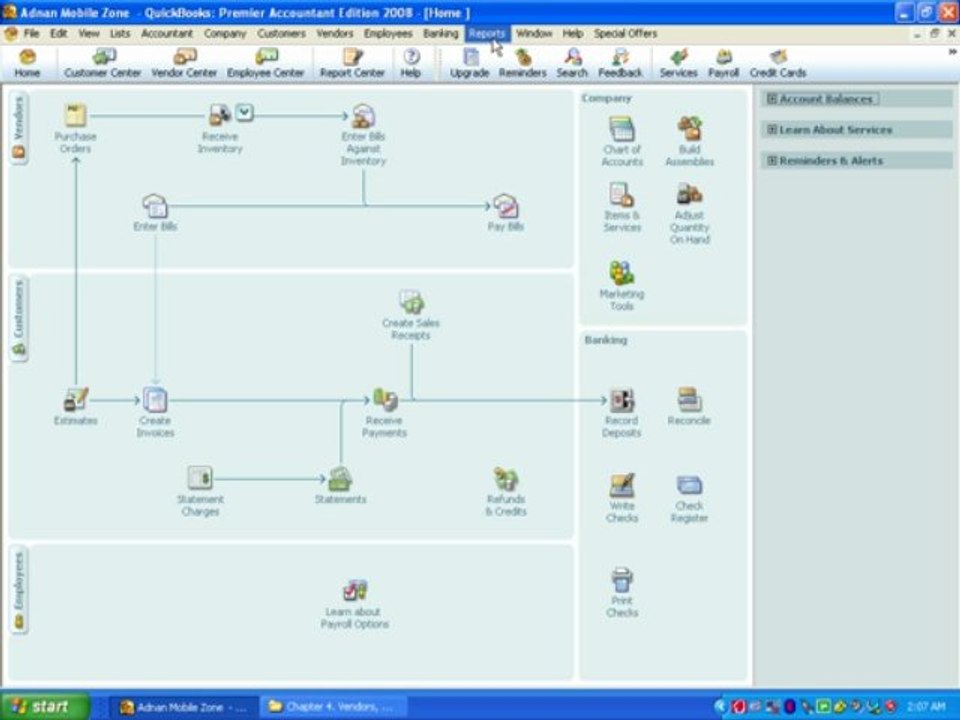
Task: Click Upgrade in the toolbar
Action: click(x=470, y=64)
